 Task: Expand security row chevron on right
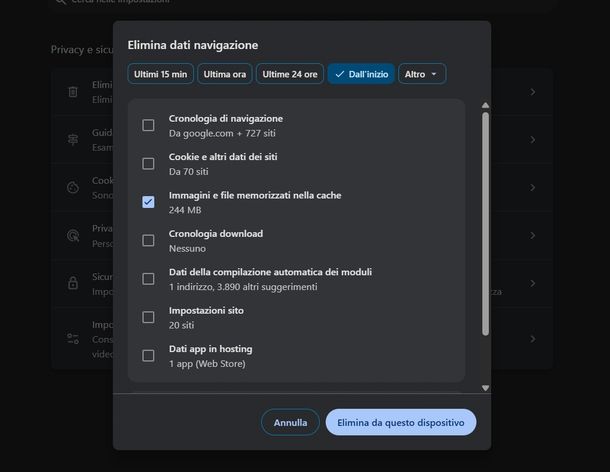tap(533, 283)
